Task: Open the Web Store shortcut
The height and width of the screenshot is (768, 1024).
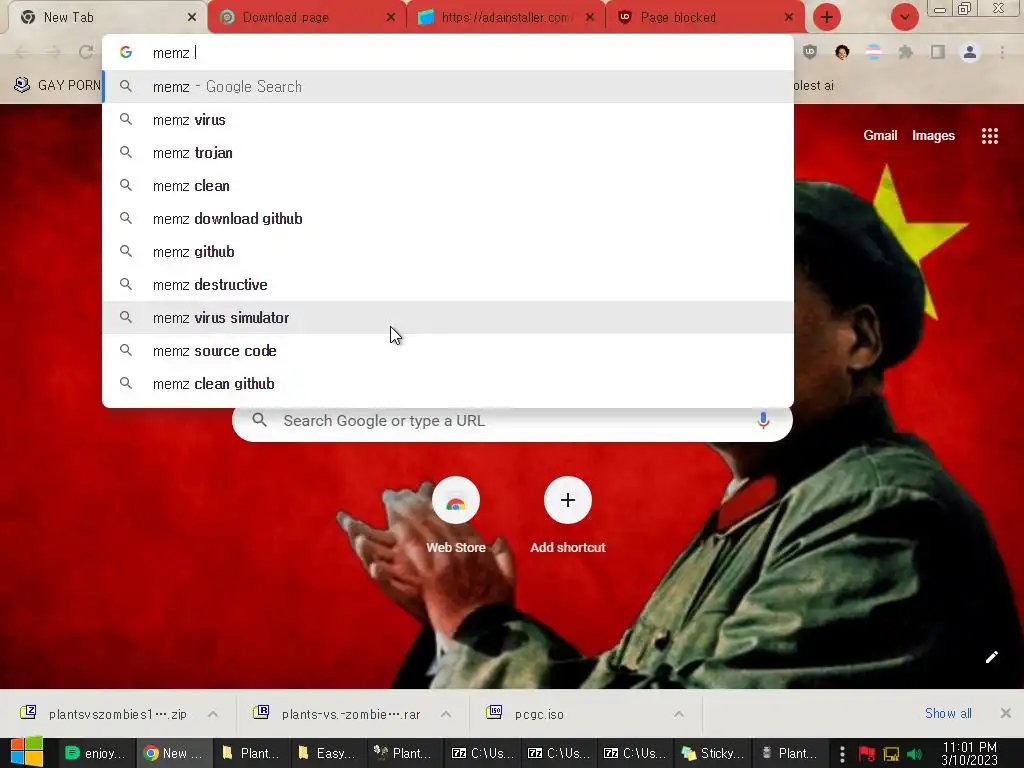Action: pyautogui.click(x=456, y=516)
